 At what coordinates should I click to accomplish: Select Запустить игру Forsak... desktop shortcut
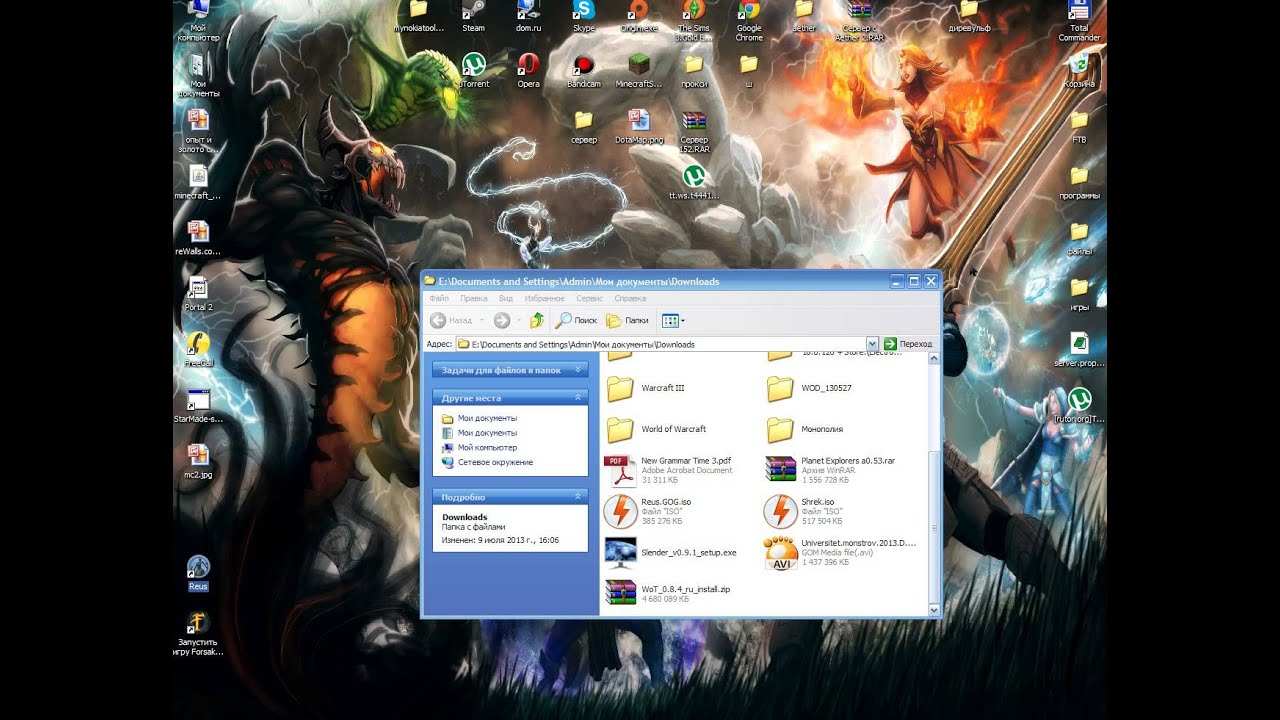[x=198, y=633]
